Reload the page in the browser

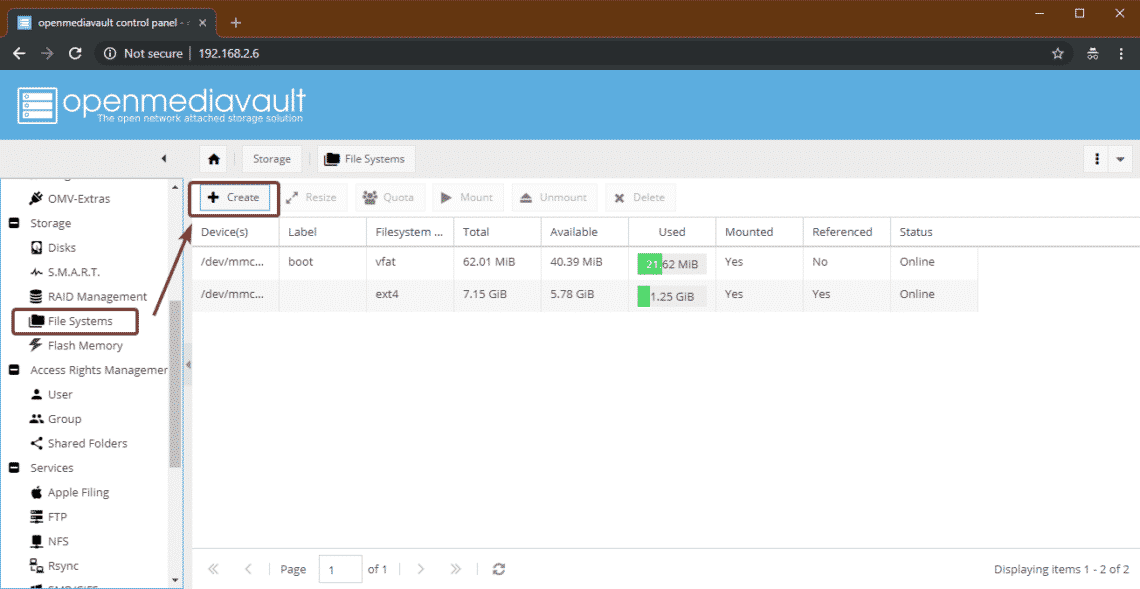tap(75, 53)
